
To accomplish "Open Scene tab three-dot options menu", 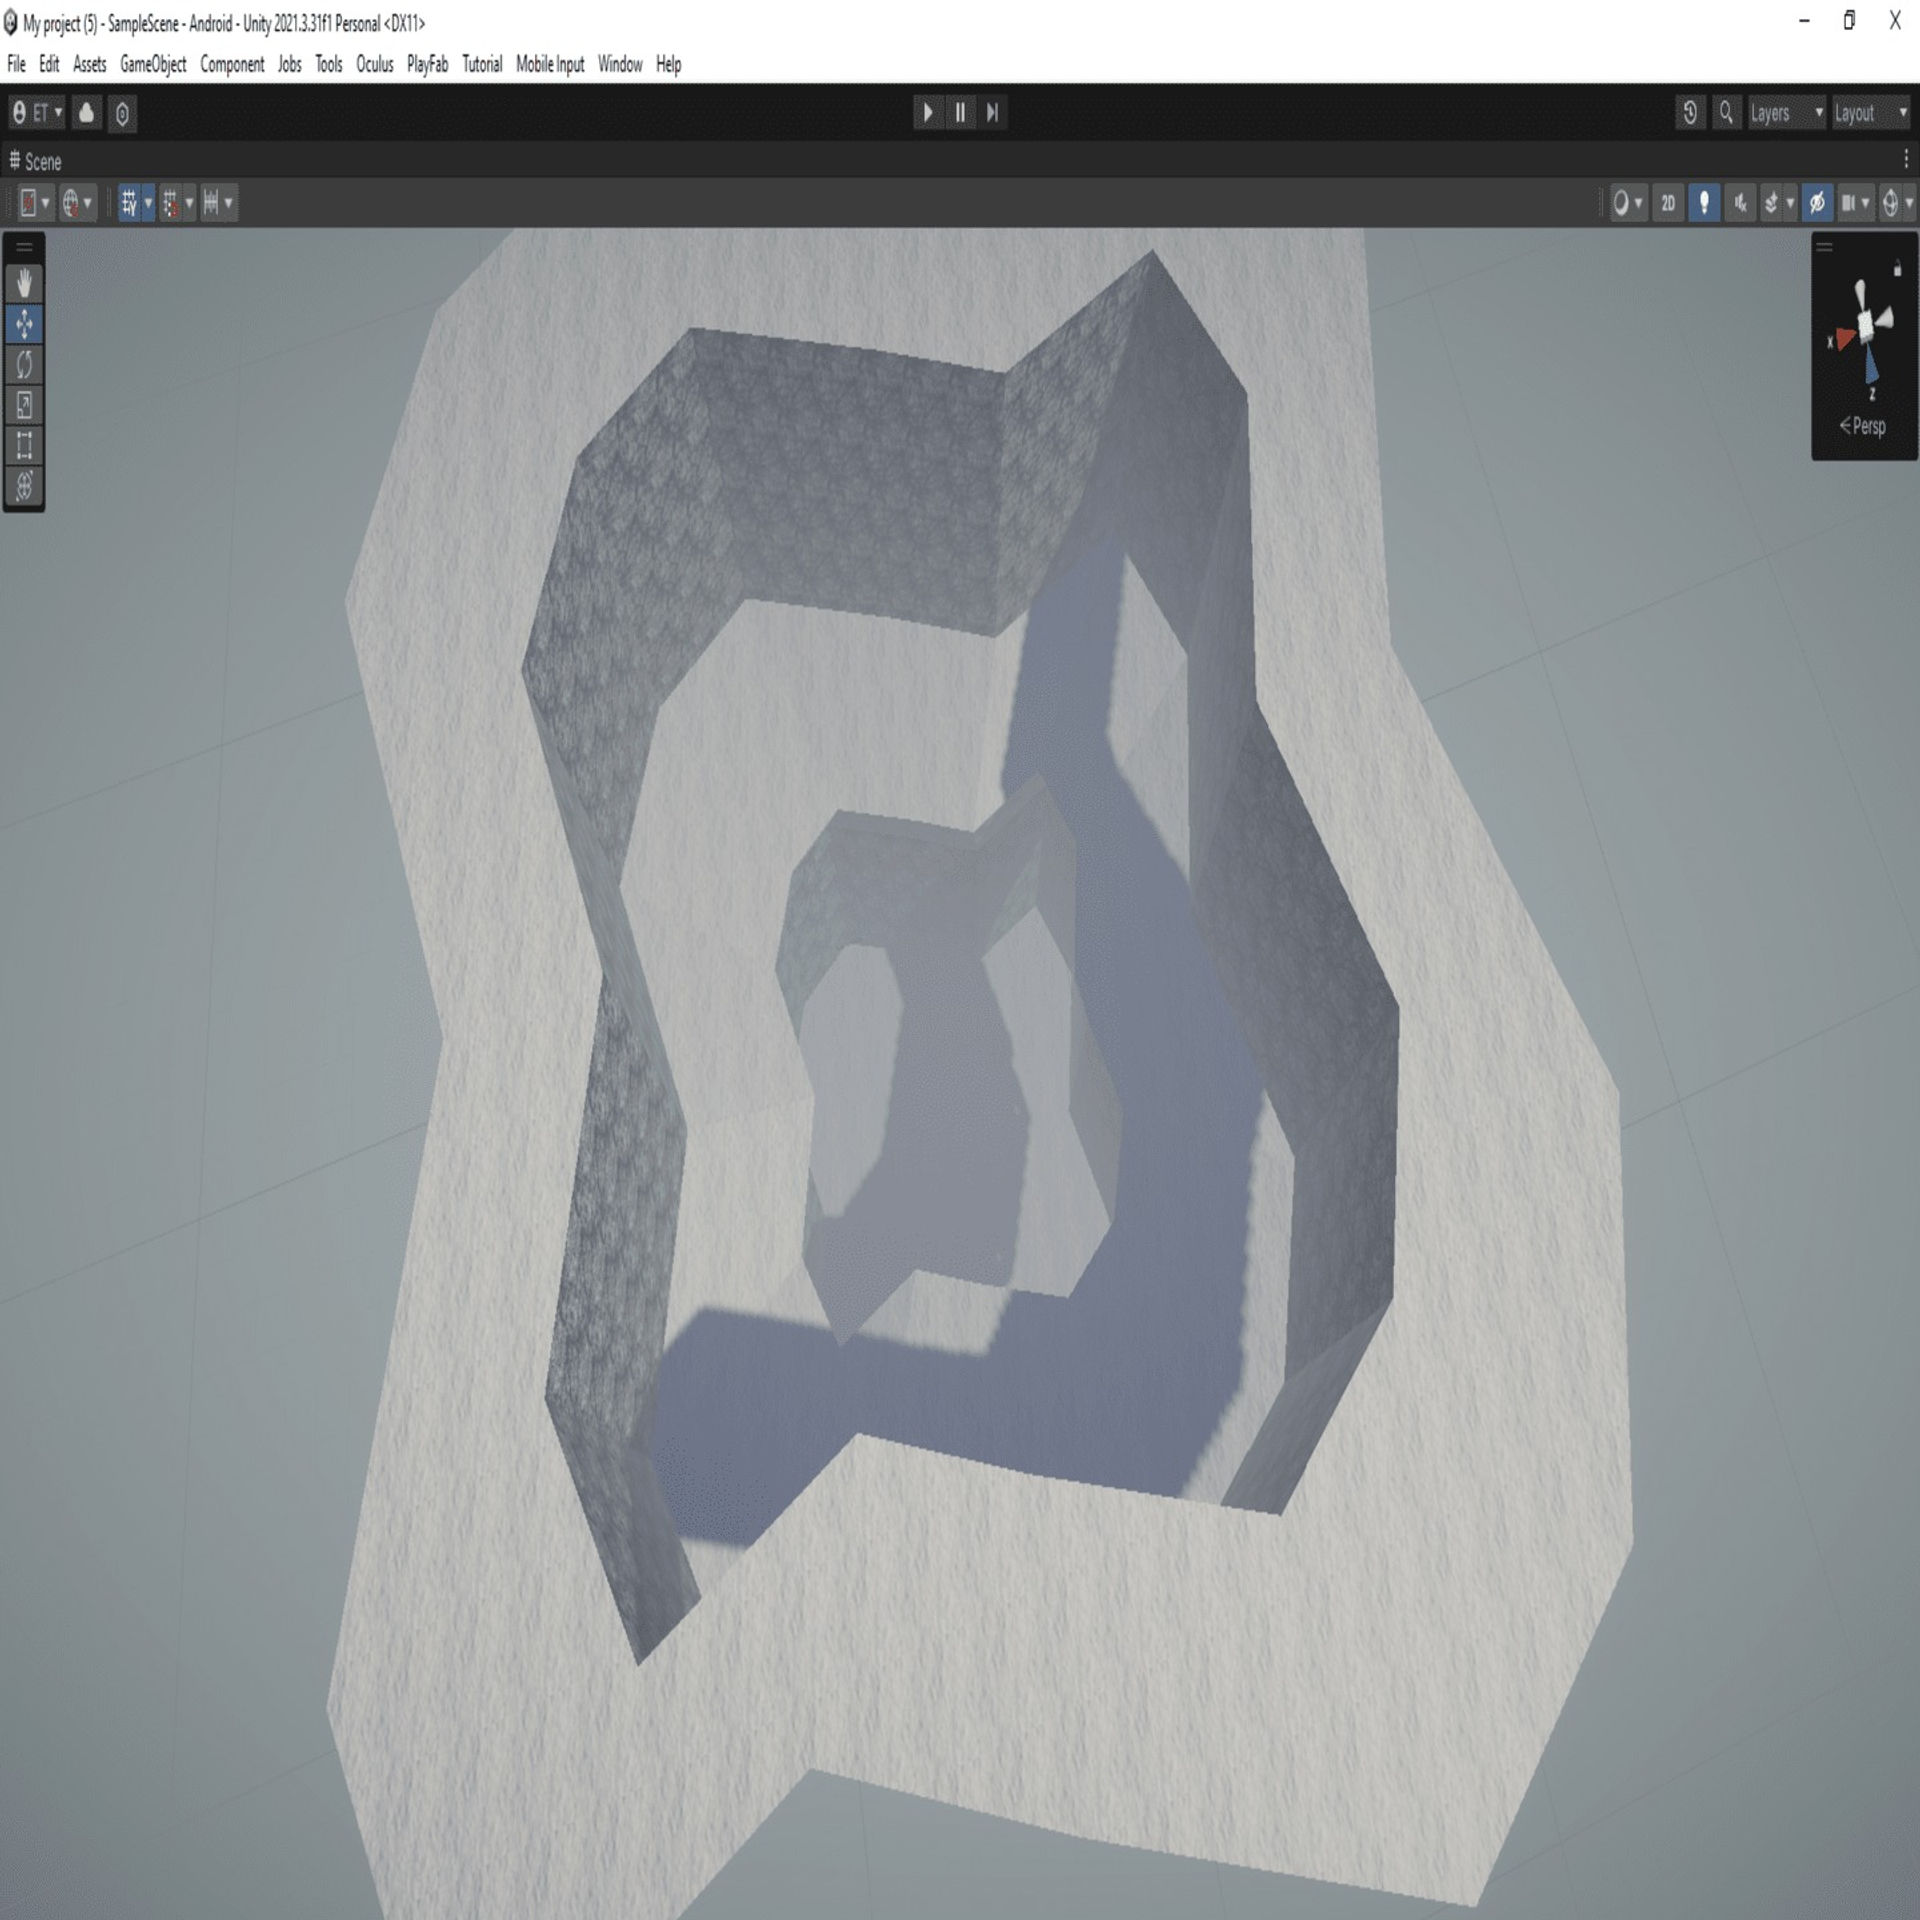I will 1906,158.
